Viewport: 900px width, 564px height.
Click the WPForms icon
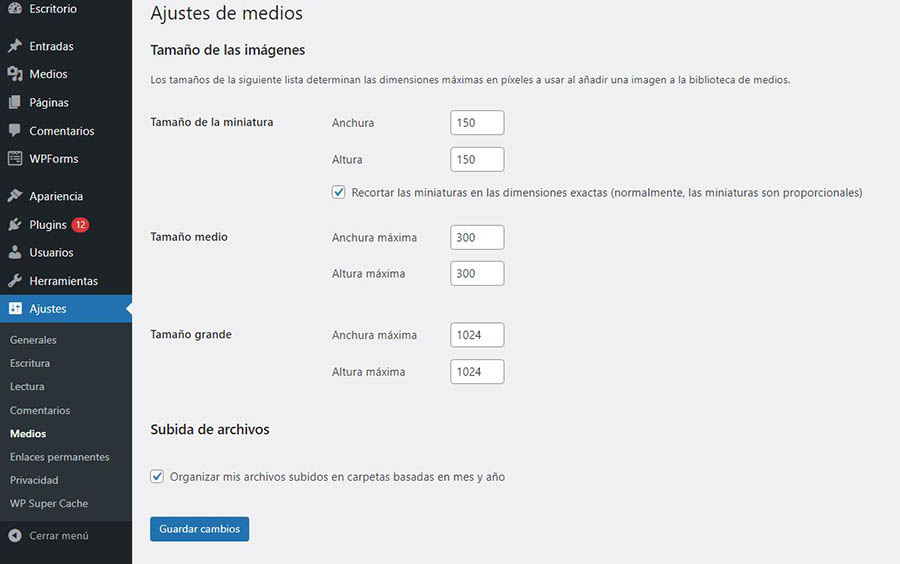(x=15, y=158)
